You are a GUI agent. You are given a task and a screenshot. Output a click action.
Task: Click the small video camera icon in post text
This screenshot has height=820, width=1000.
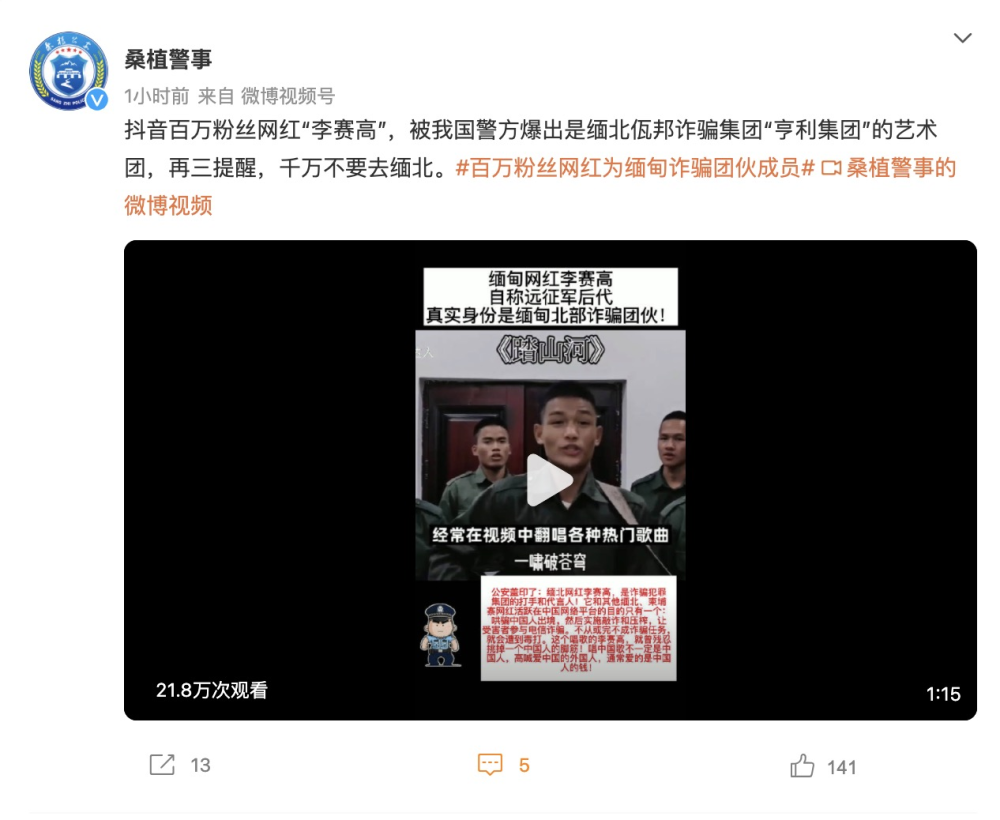point(831,168)
